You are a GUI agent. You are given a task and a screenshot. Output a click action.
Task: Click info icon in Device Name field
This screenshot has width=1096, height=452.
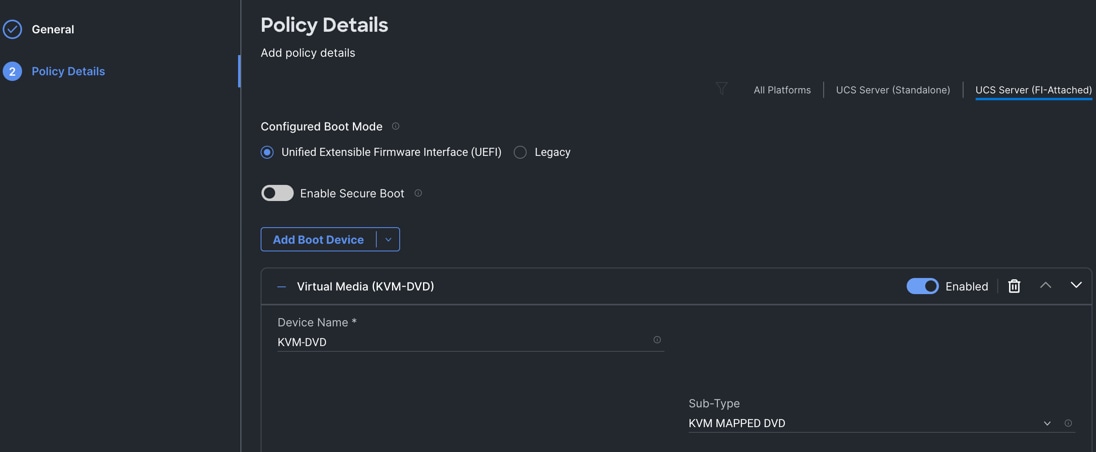click(657, 340)
